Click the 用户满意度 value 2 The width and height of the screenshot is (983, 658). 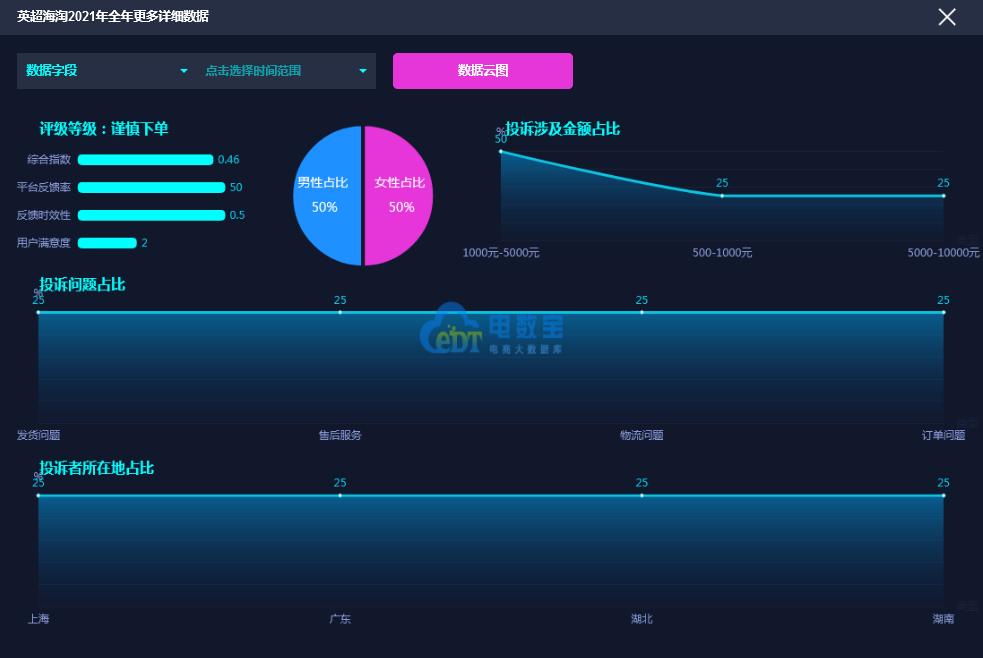point(144,243)
